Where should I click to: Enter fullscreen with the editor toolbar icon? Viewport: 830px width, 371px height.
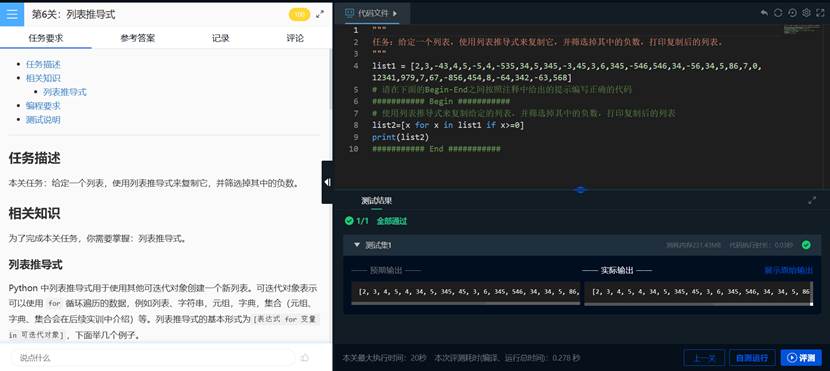click(x=820, y=13)
